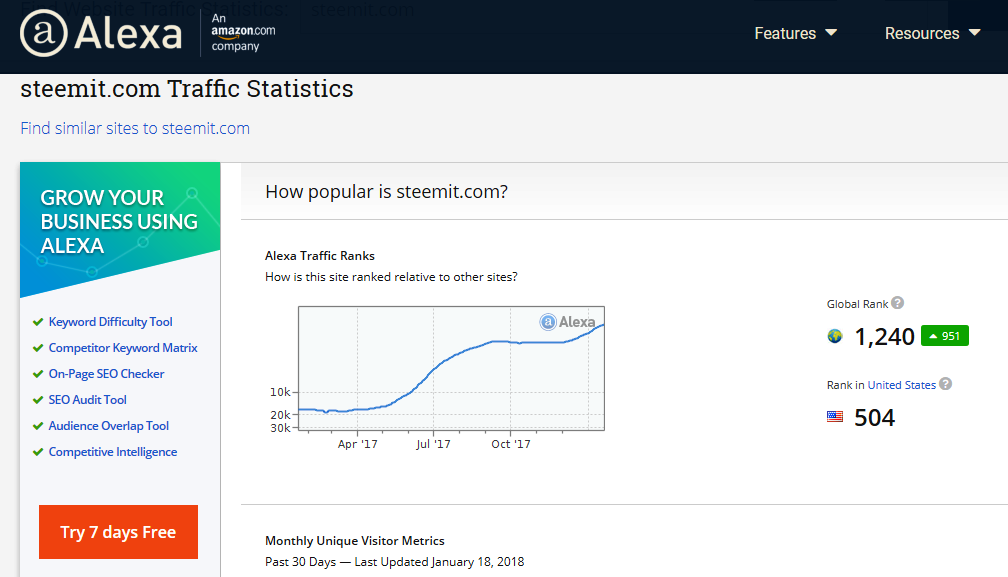Click the Alexa logo in header
The image size is (1008, 577).
[x=100, y=33]
